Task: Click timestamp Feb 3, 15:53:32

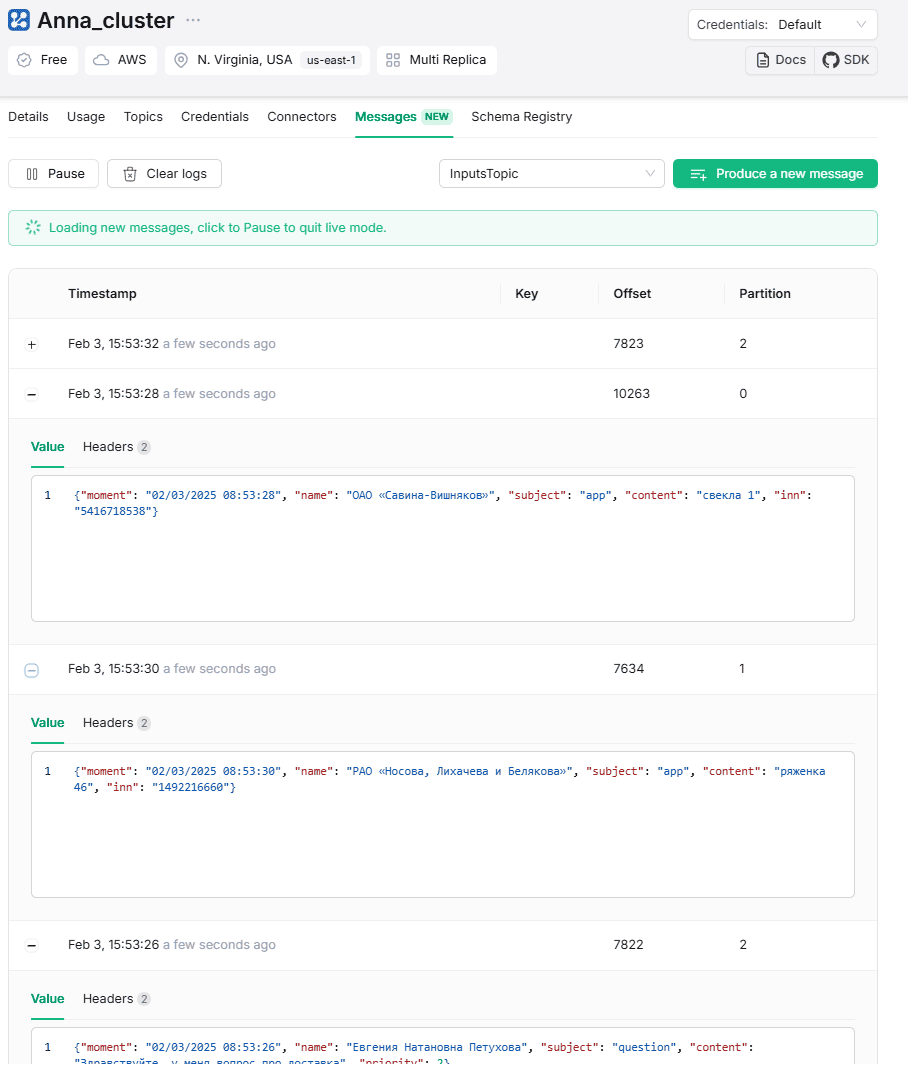Action: tap(113, 344)
